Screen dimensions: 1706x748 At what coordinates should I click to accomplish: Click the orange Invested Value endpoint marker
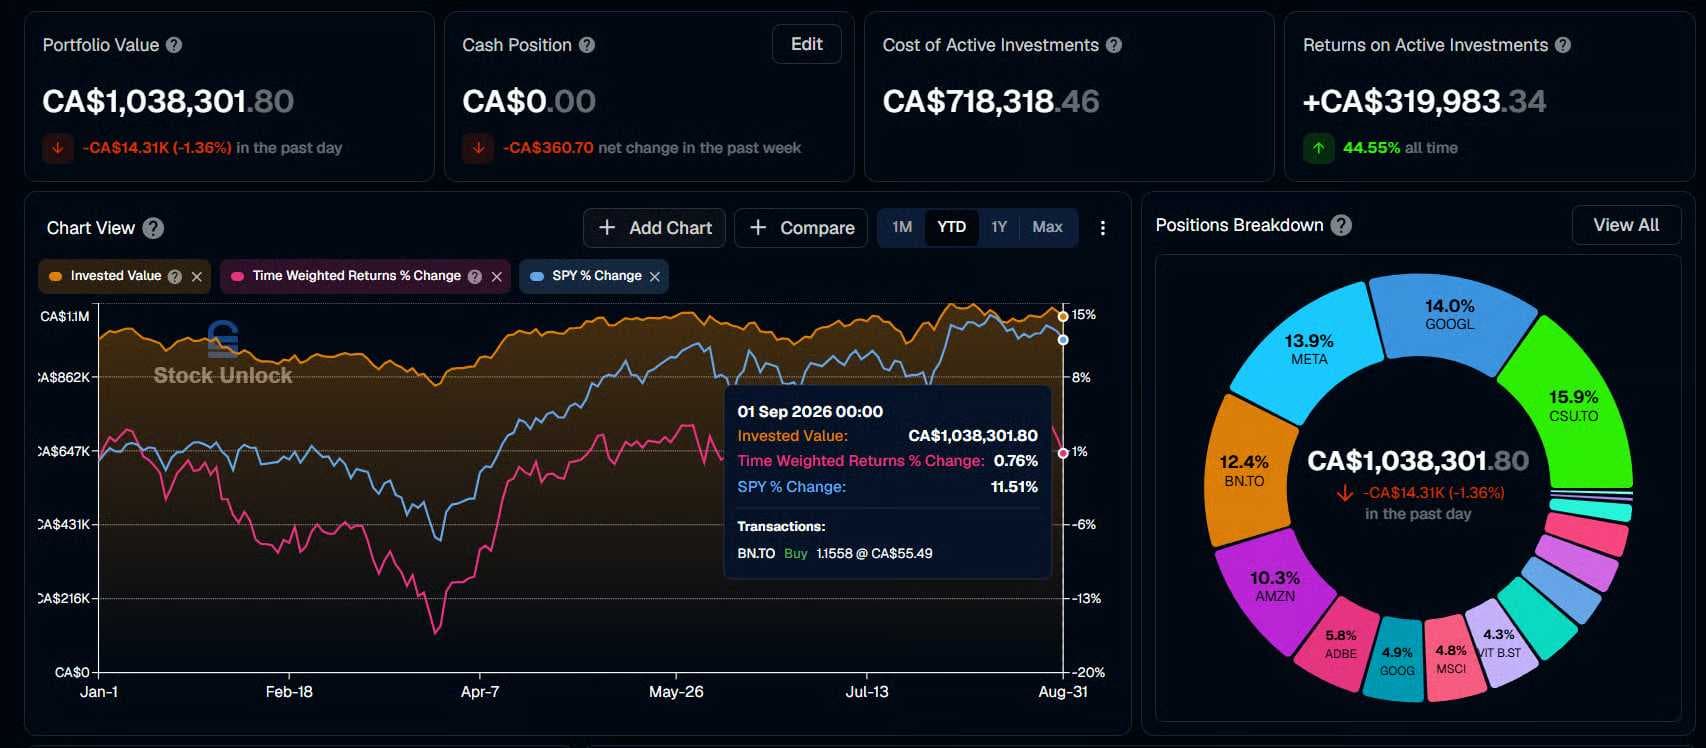point(1063,317)
